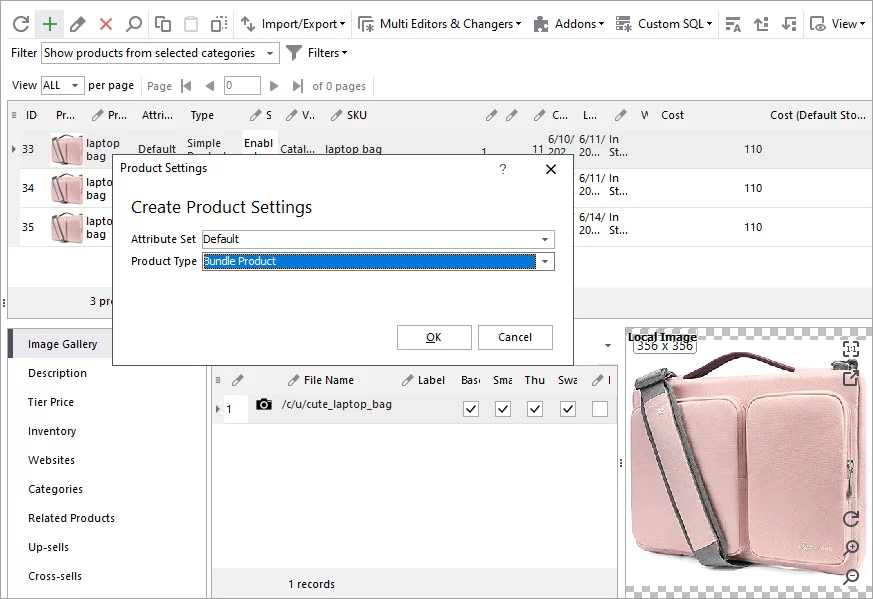873x599 pixels.
Task: Open the Inventory tab
Action: (52, 431)
